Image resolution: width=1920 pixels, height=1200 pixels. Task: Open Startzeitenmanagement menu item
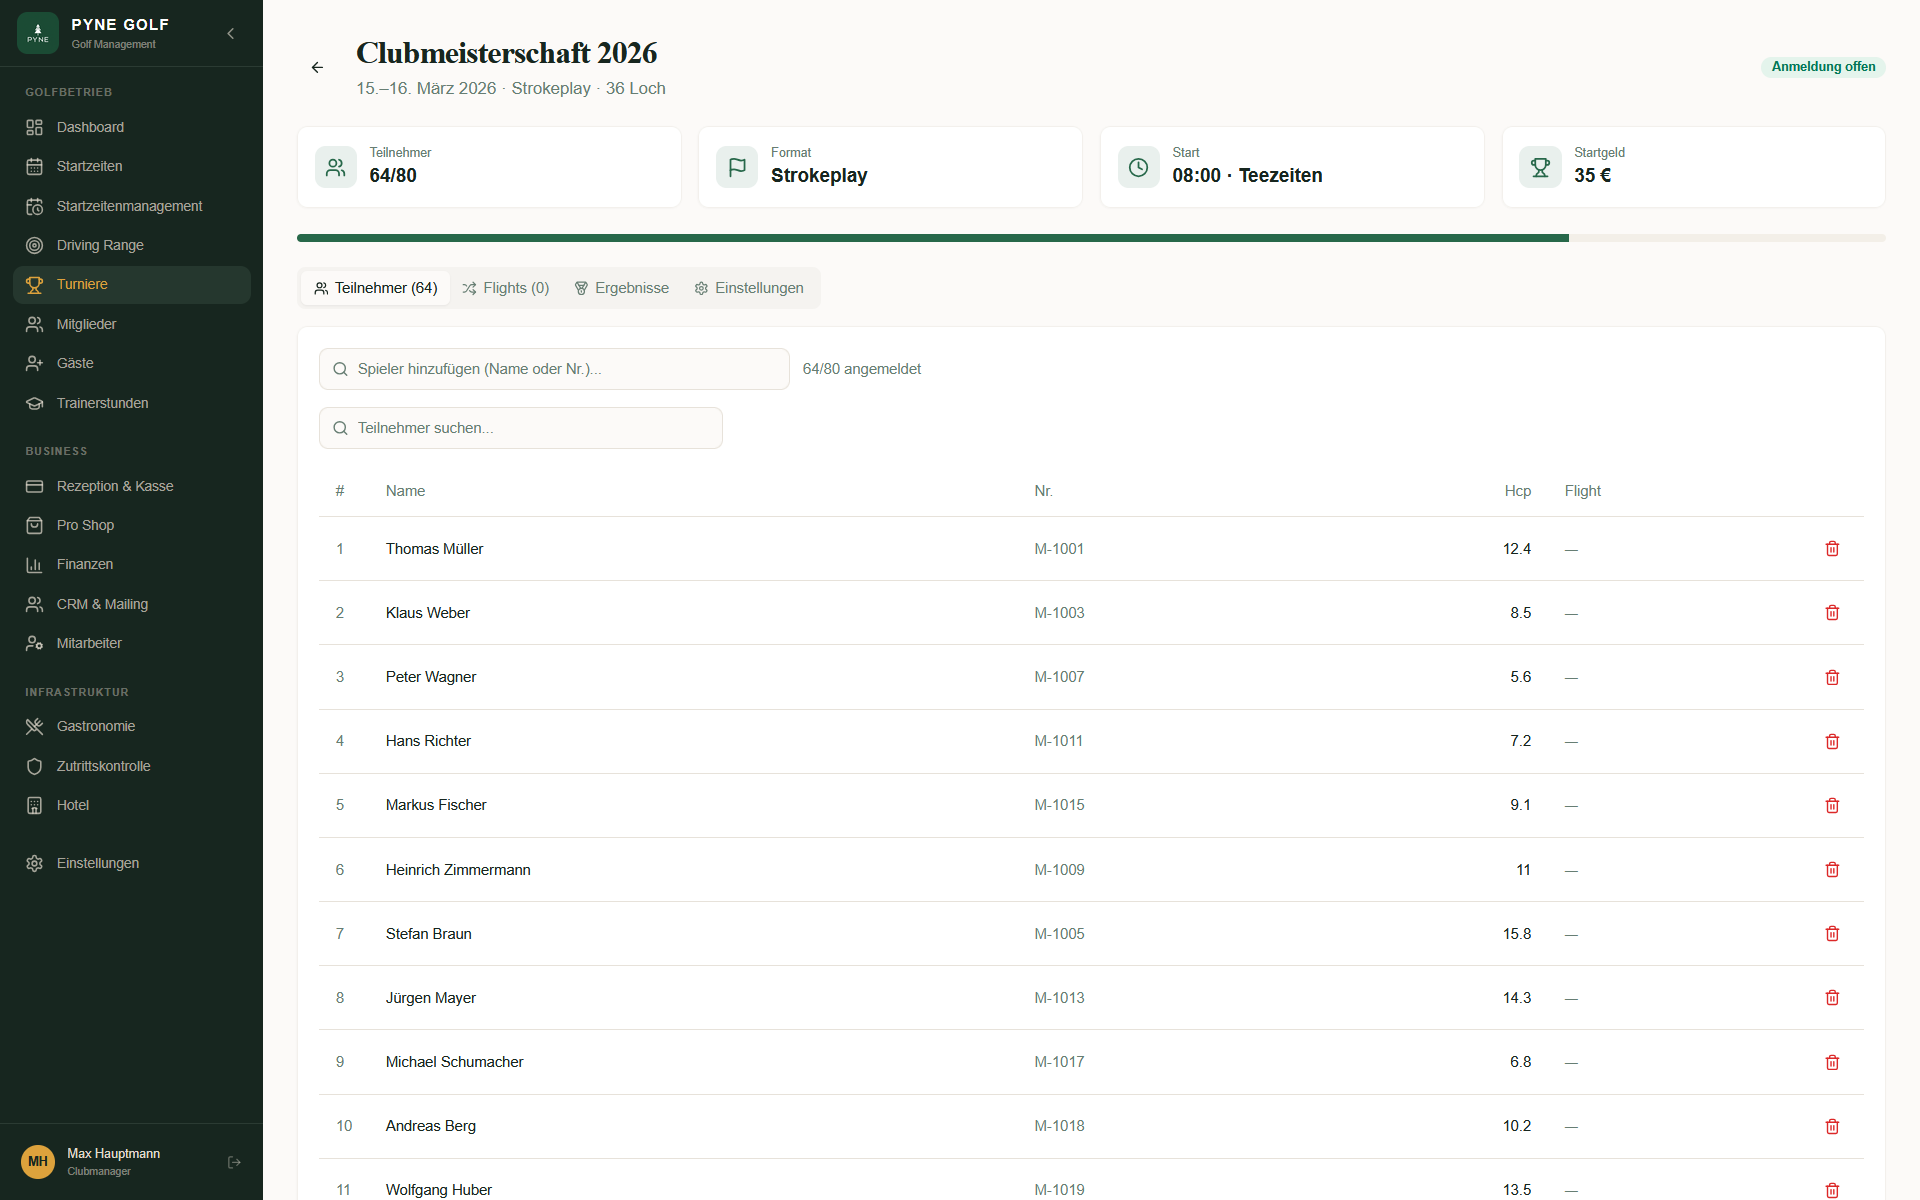tap(129, 206)
